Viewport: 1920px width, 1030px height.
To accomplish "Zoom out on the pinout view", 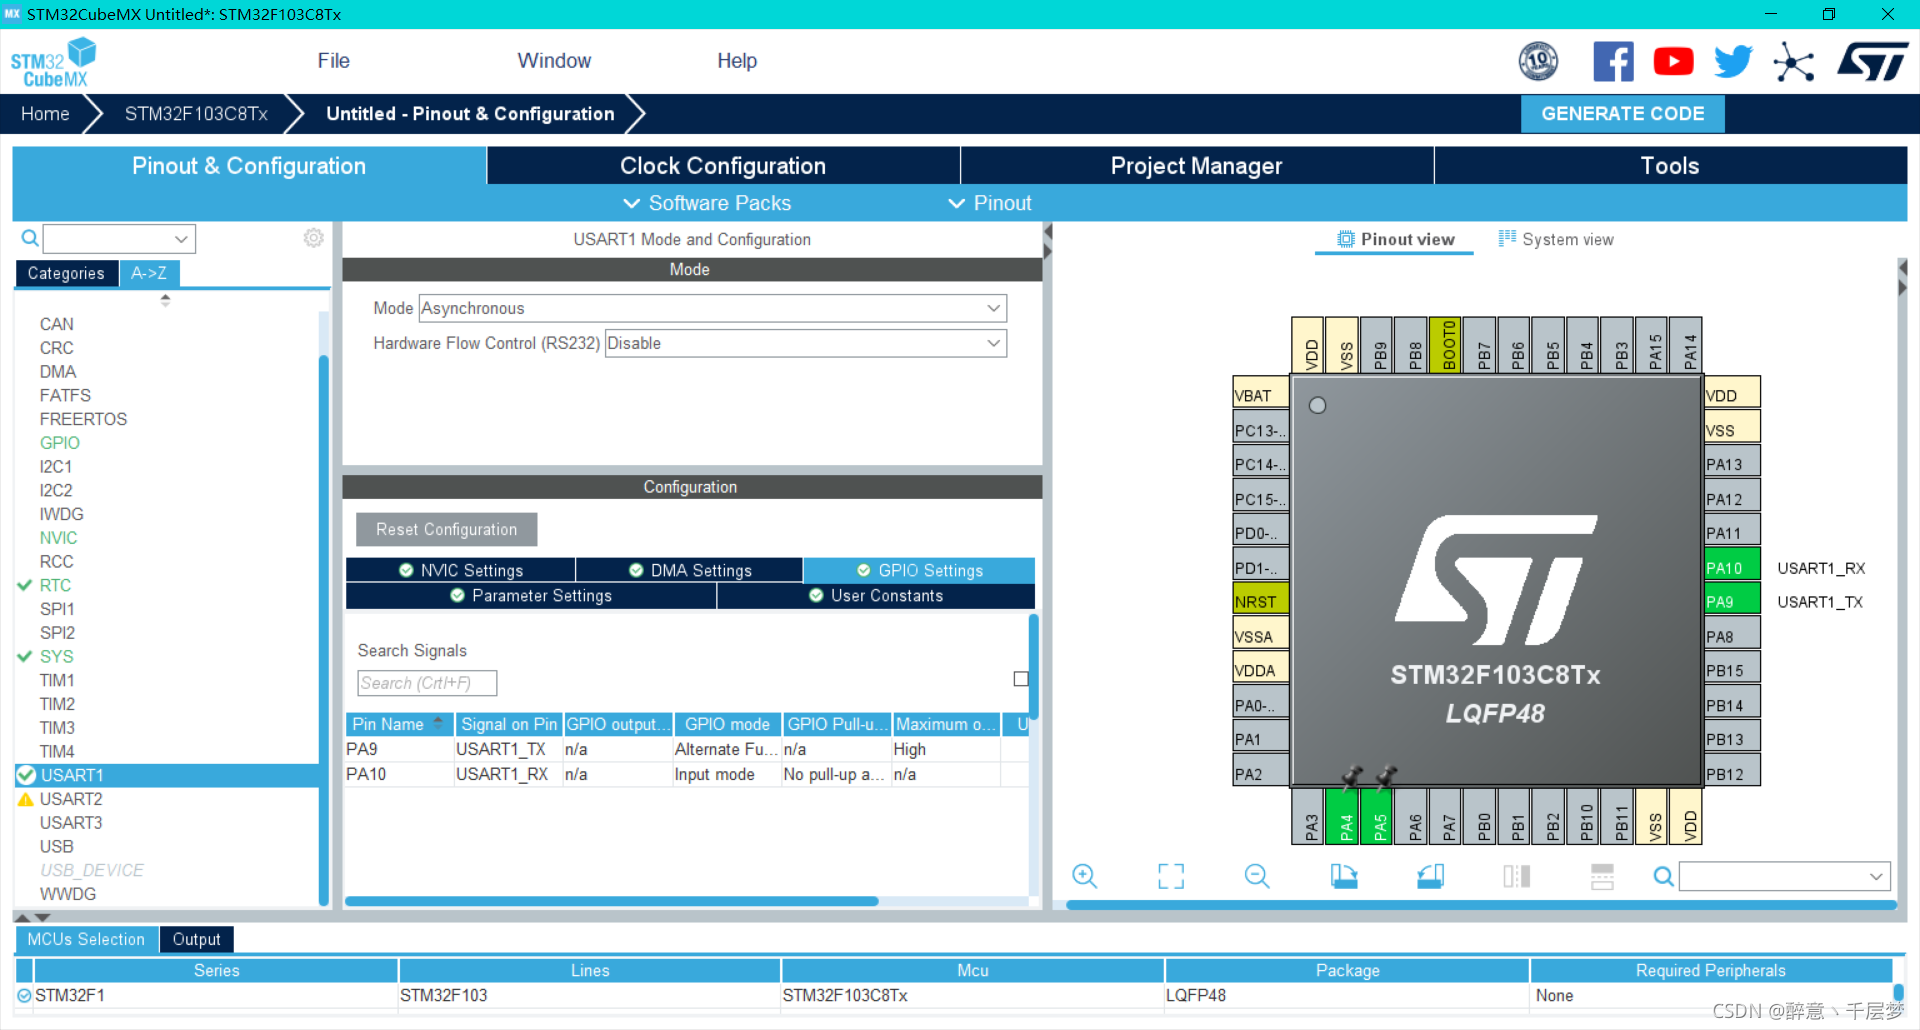I will [1257, 877].
